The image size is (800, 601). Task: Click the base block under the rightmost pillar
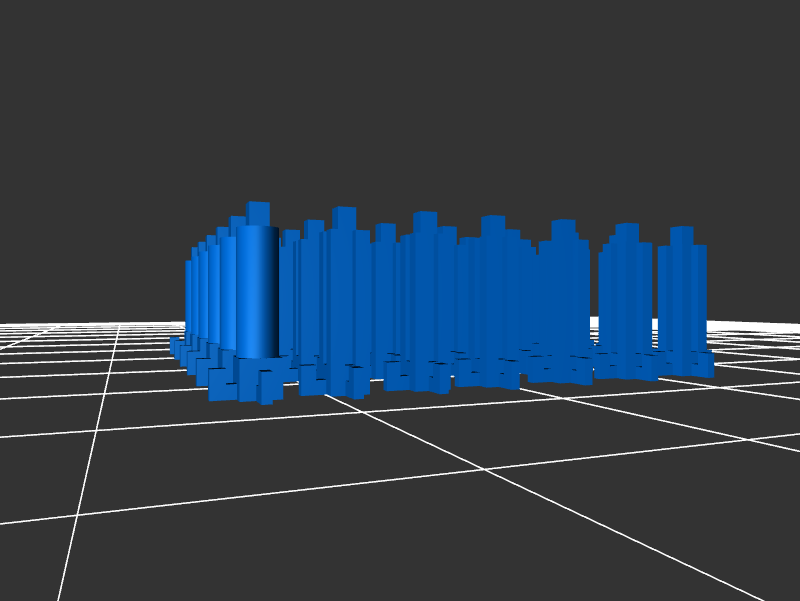point(690,364)
